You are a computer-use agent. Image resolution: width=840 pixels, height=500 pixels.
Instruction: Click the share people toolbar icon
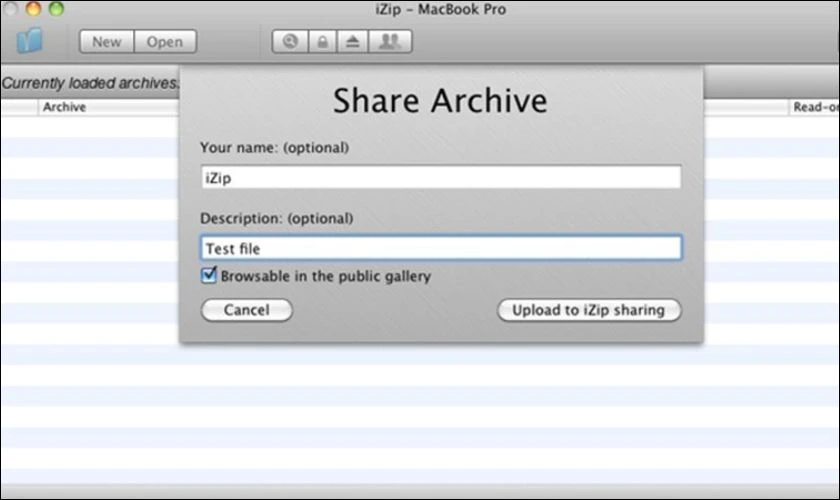coord(390,41)
